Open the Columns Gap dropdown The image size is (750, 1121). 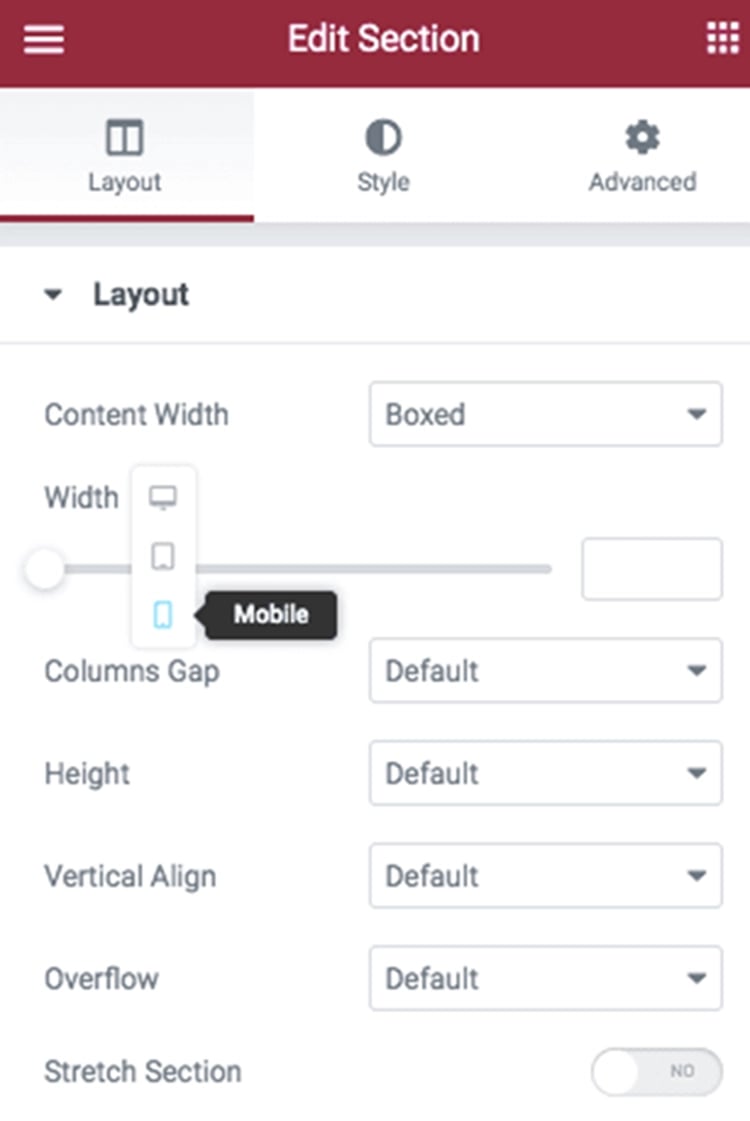pyautogui.click(x=546, y=671)
